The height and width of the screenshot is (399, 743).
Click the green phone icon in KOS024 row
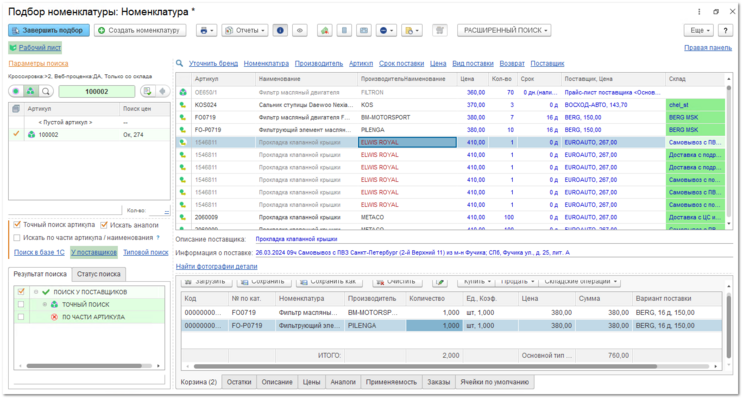(x=183, y=105)
